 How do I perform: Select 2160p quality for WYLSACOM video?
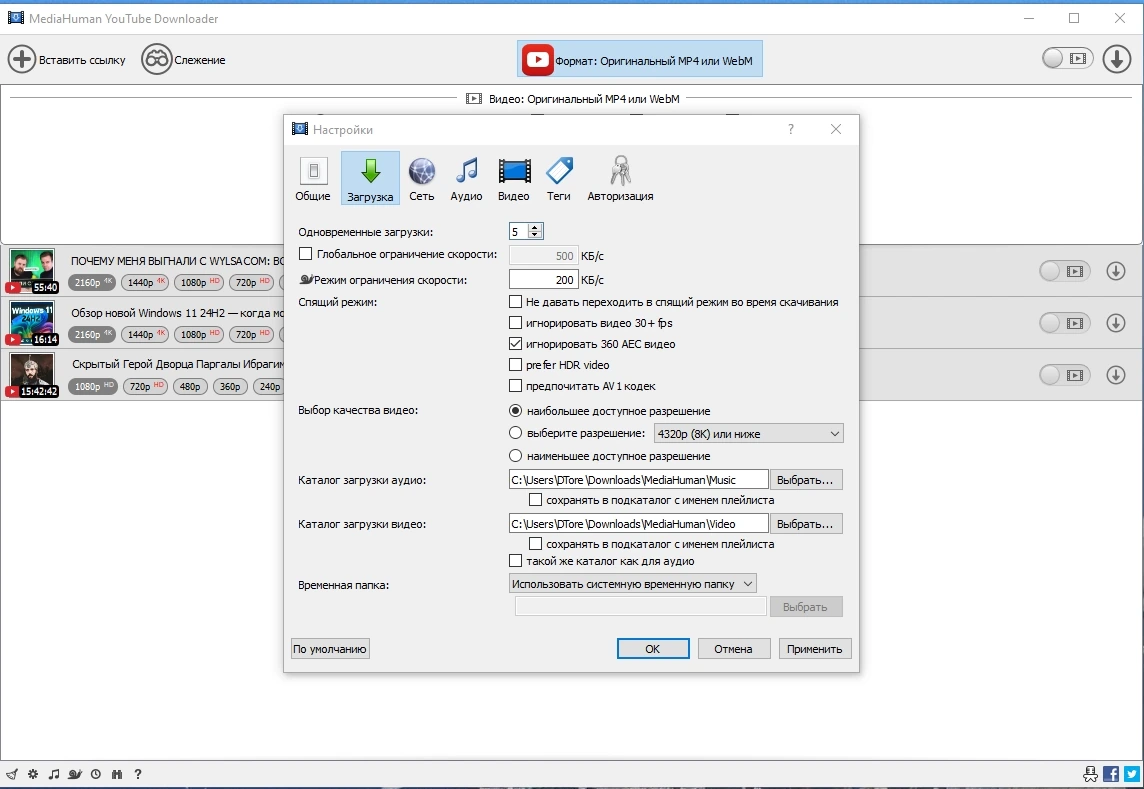(x=92, y=282)
